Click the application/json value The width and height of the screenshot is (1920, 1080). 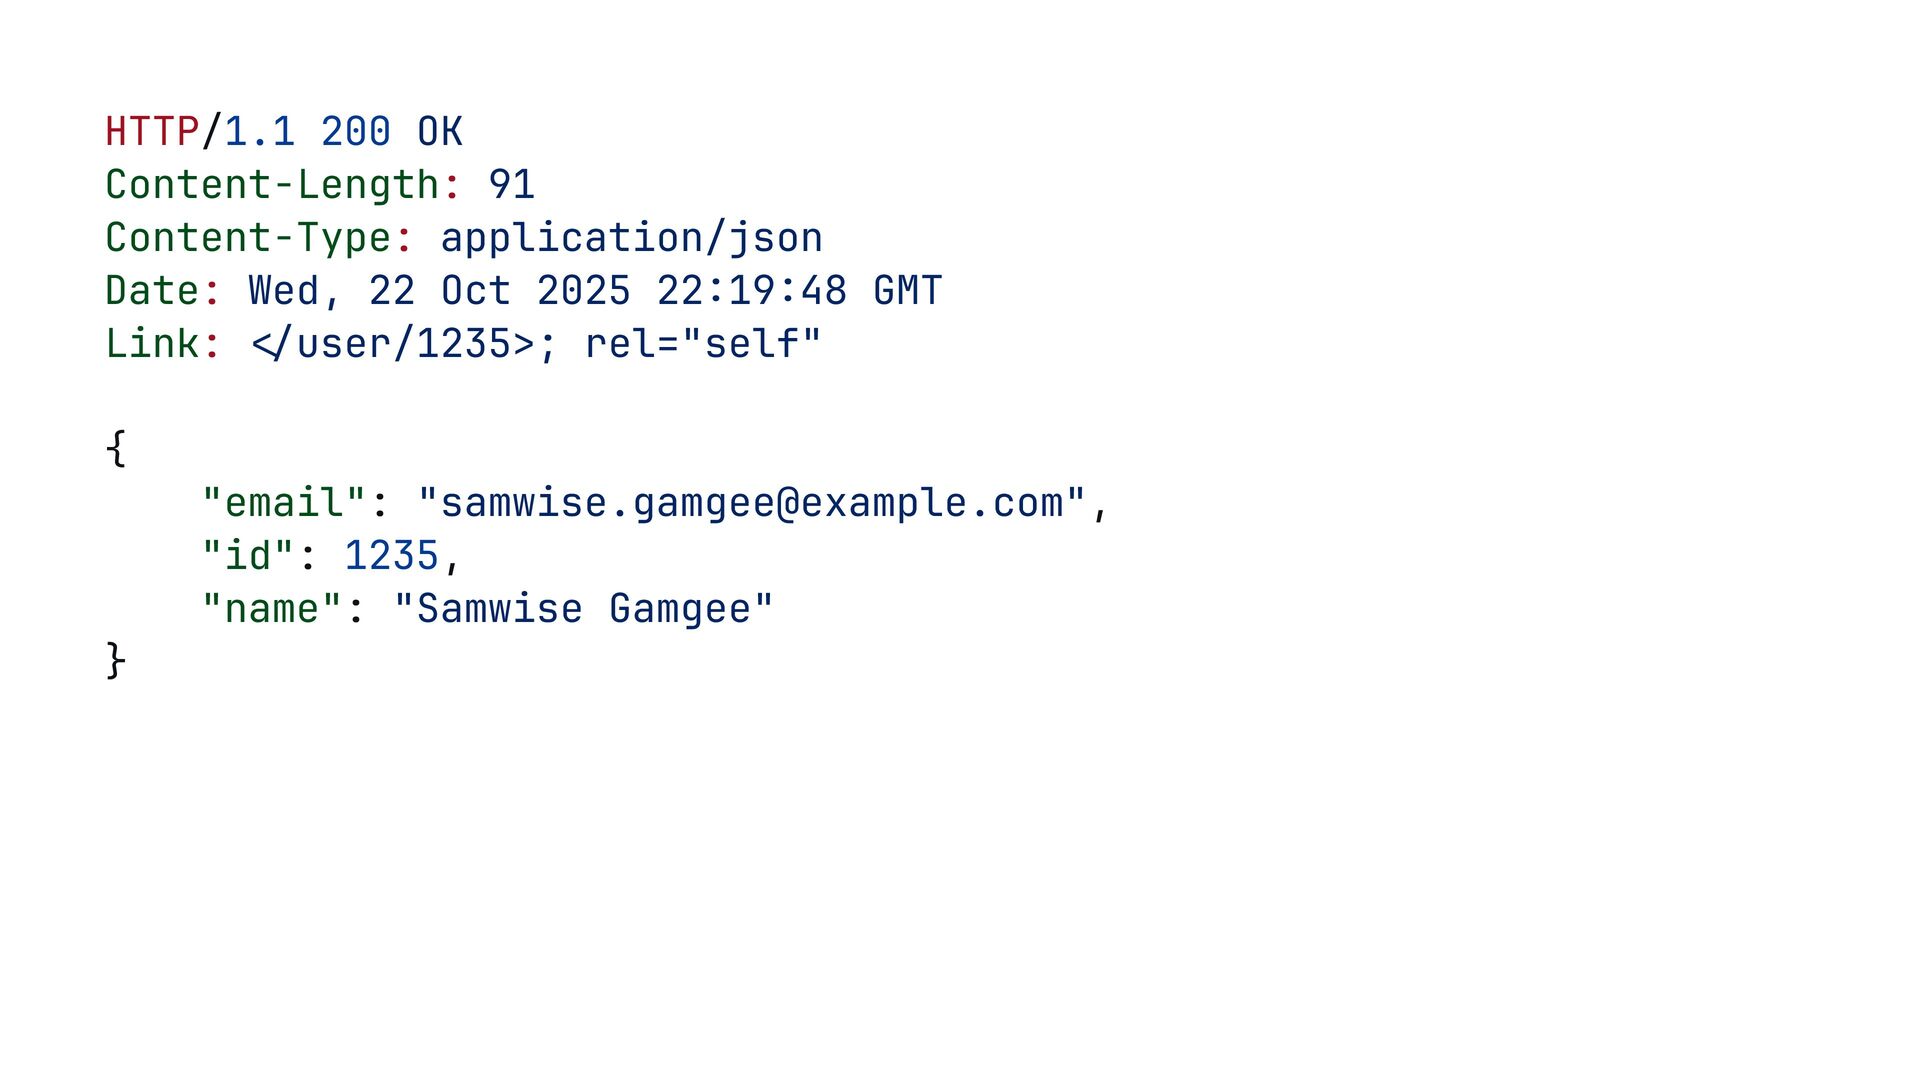(x=631, y=238)
